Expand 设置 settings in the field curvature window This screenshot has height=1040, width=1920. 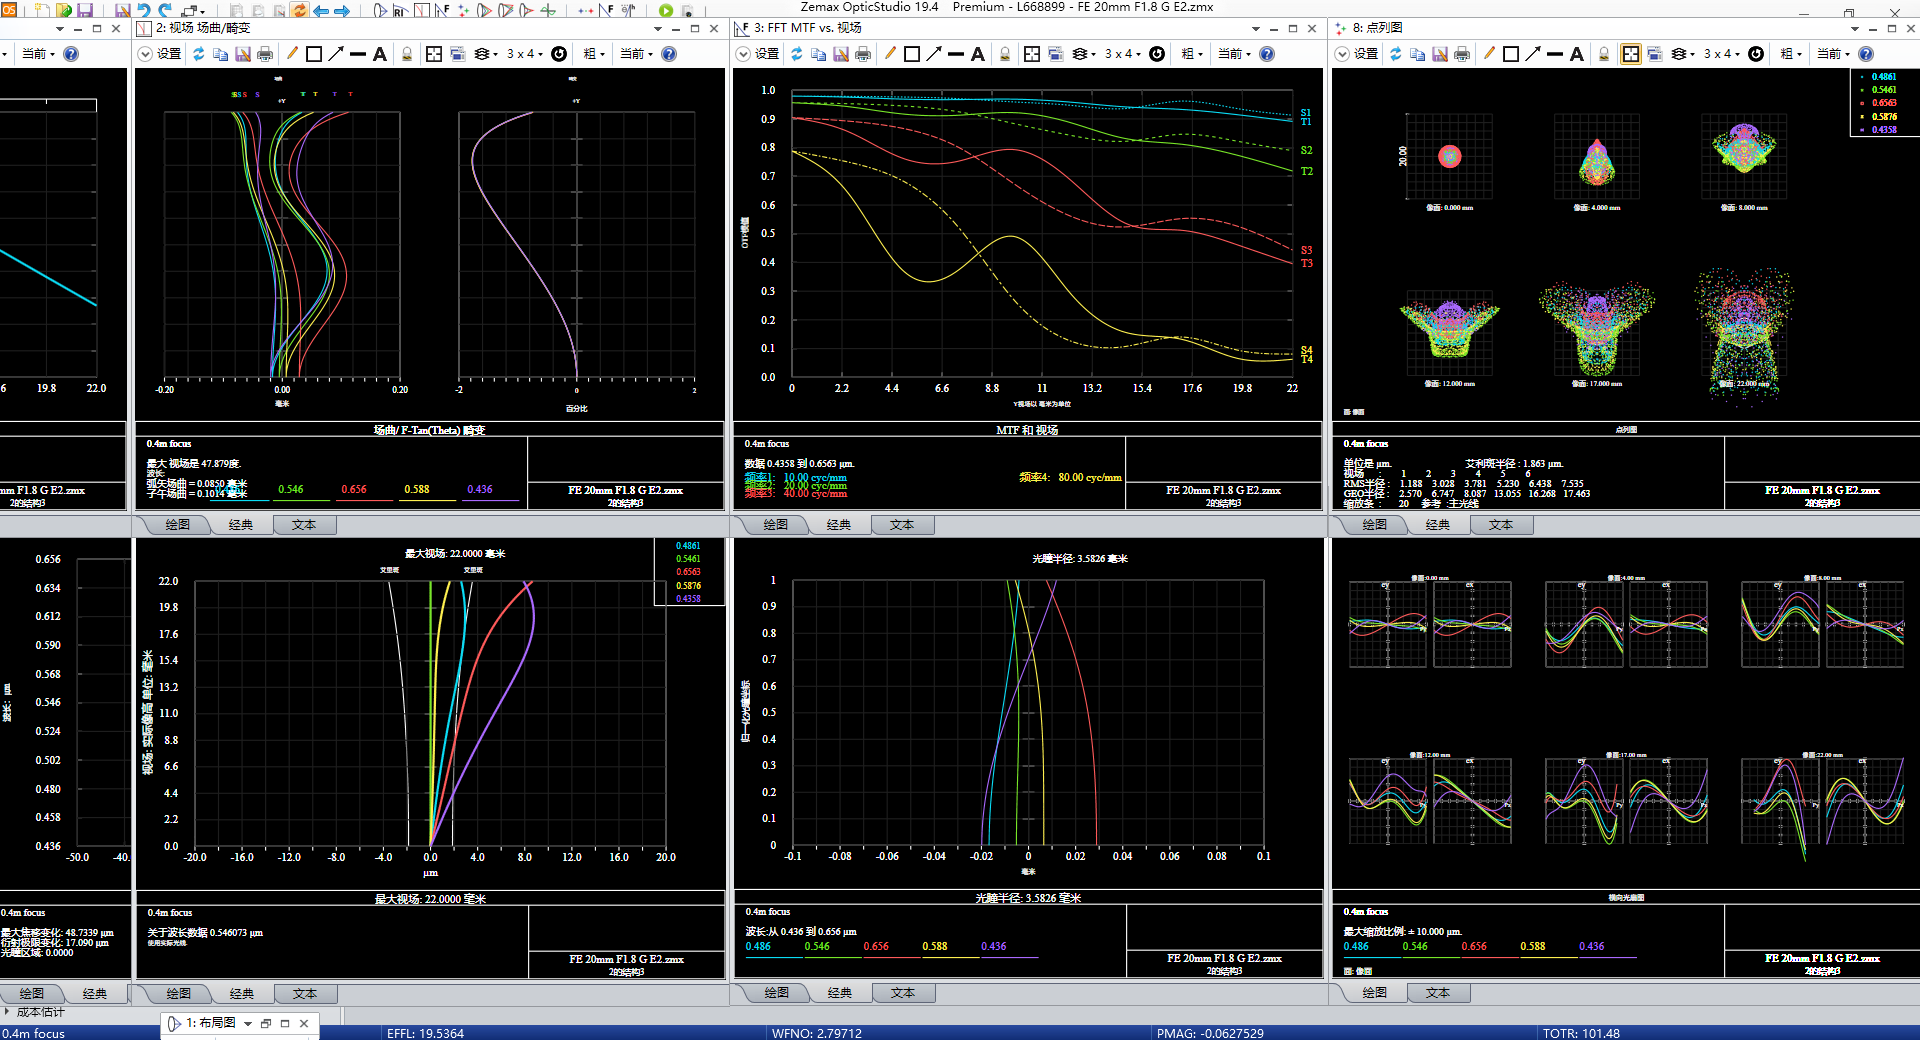160,54
